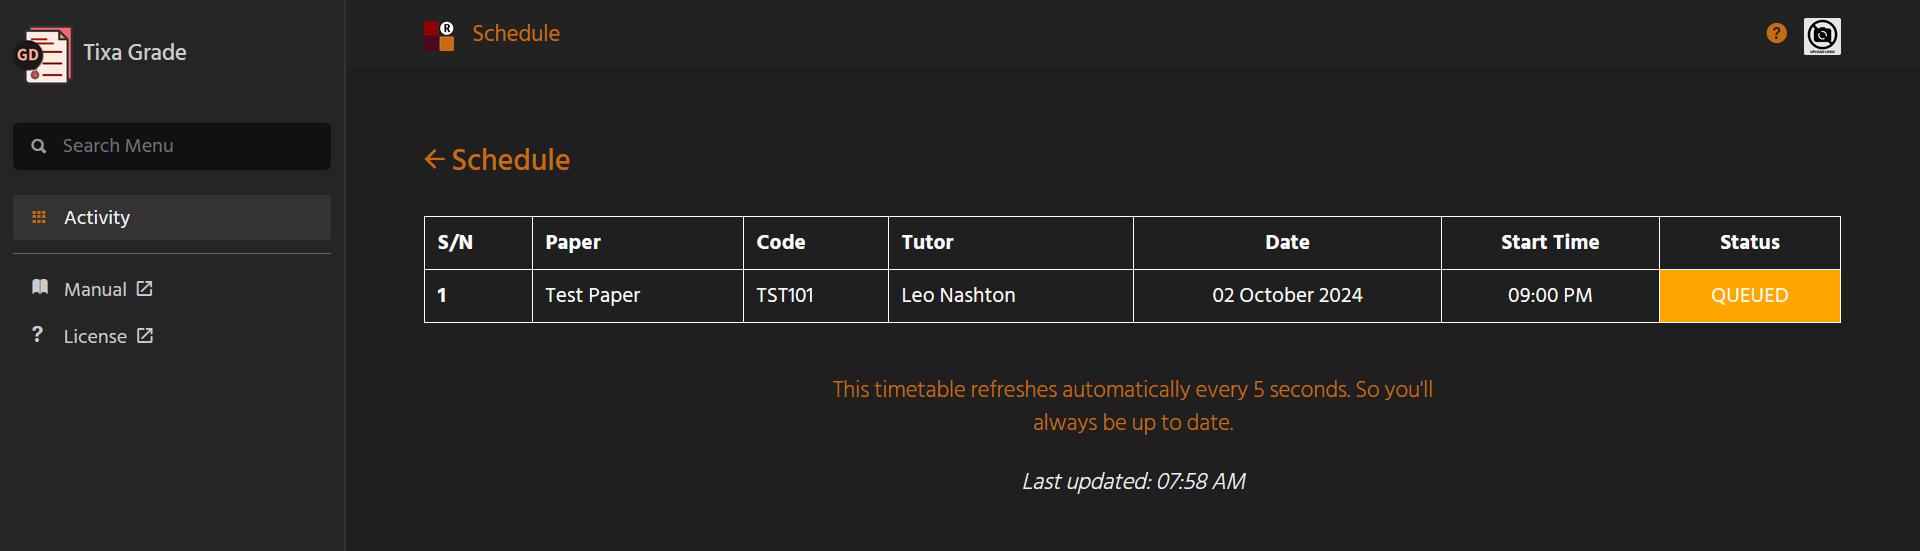
Task: Click the Manual book icon
Action: pos(40,288)
